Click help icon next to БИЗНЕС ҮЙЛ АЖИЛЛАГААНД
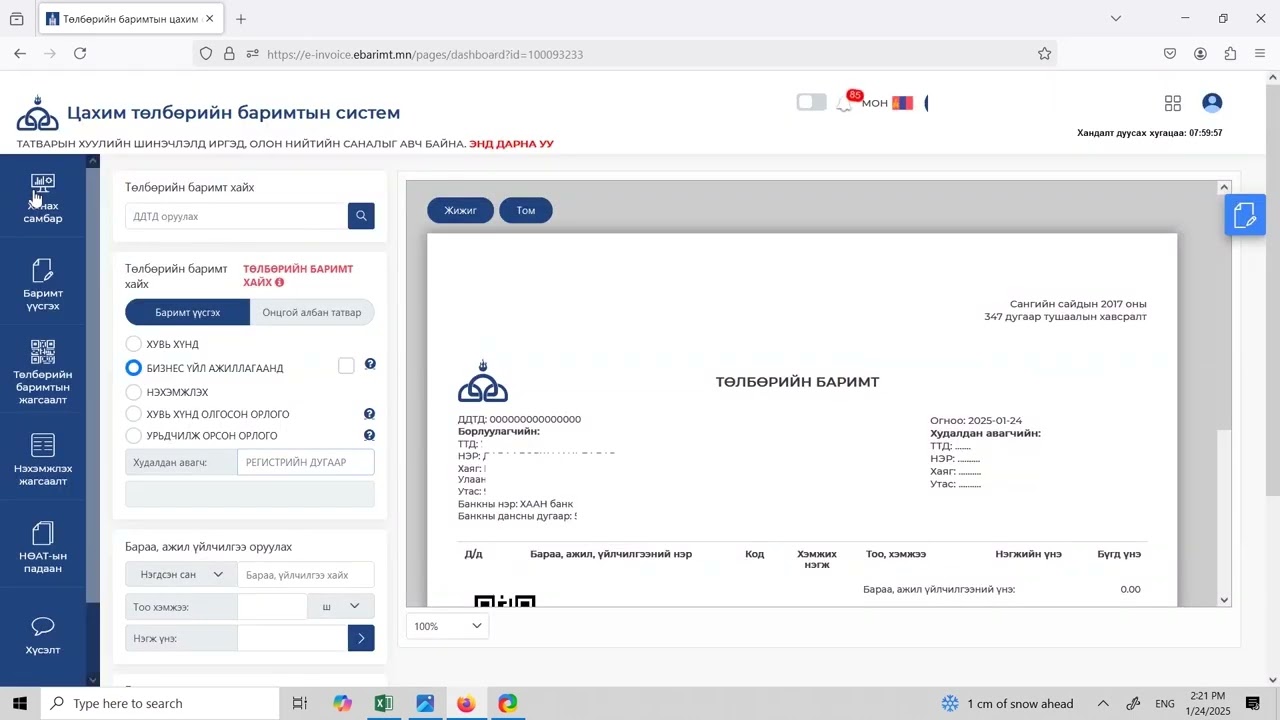This screenshot has width=1280, height=720. pyautogui.click(x=370, y=364)
